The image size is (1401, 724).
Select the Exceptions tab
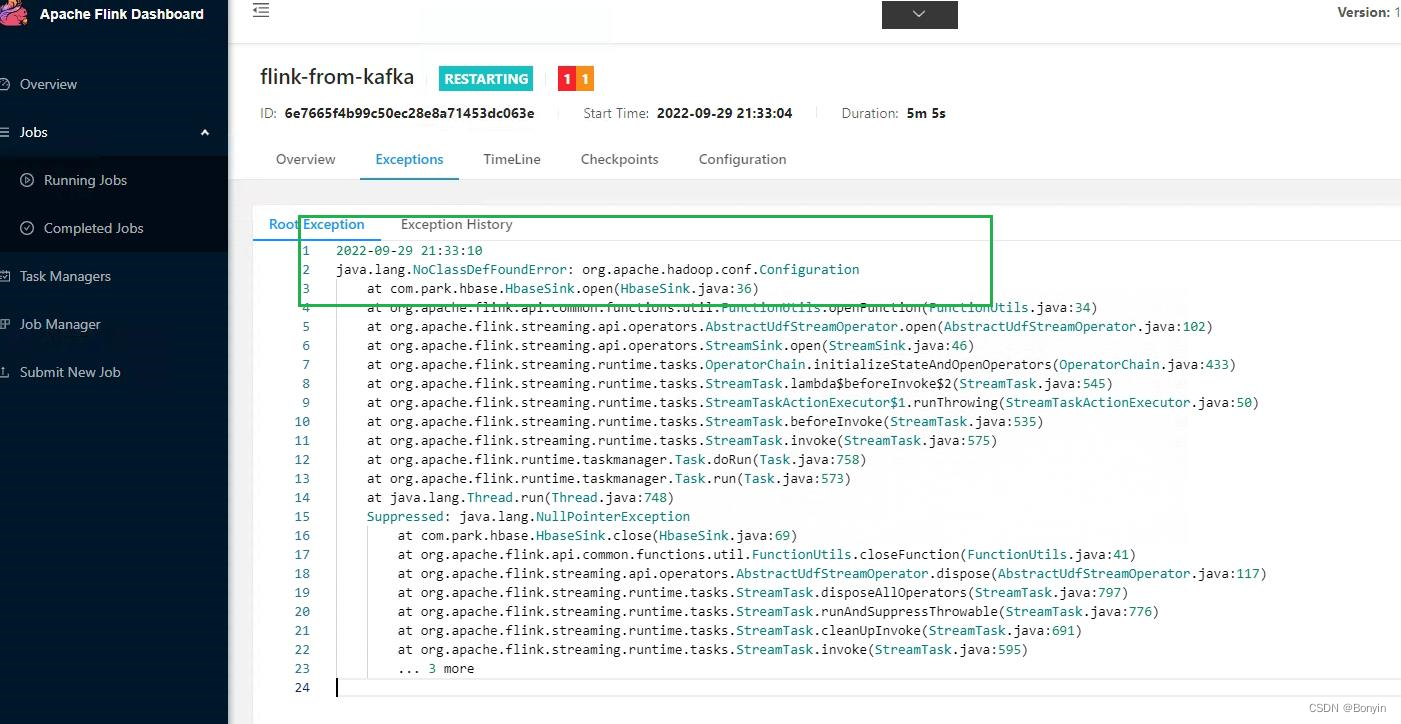click(x=409, y=159)
